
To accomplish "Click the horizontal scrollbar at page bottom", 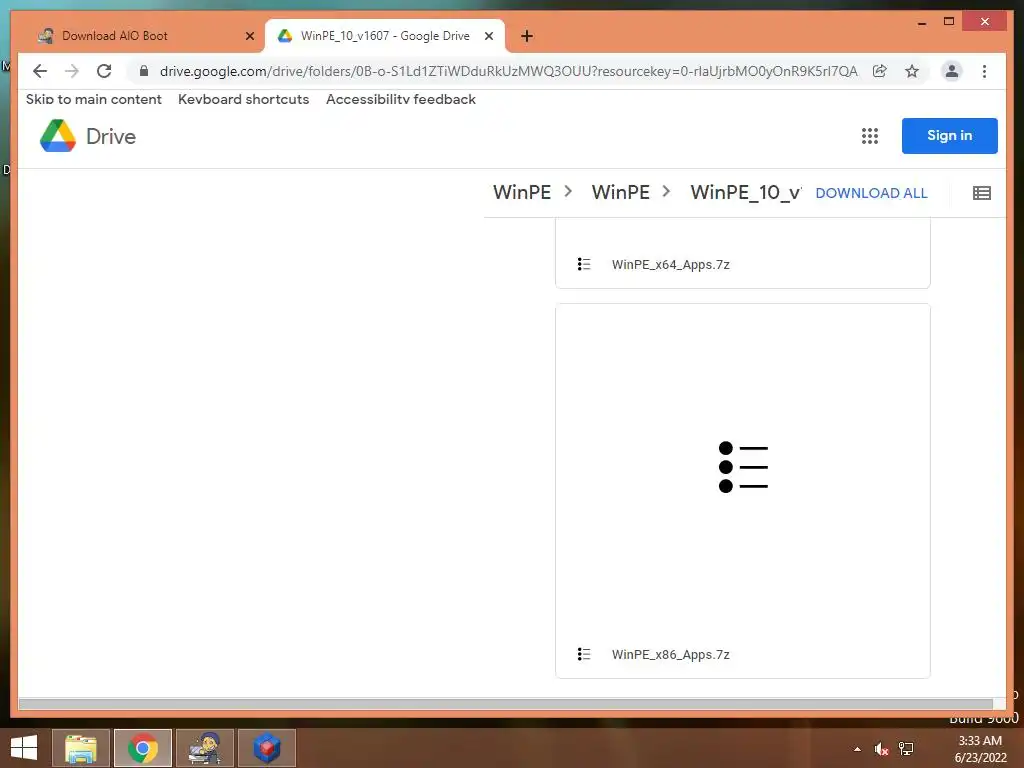I will pyautogui.click(x=505, y=704).
